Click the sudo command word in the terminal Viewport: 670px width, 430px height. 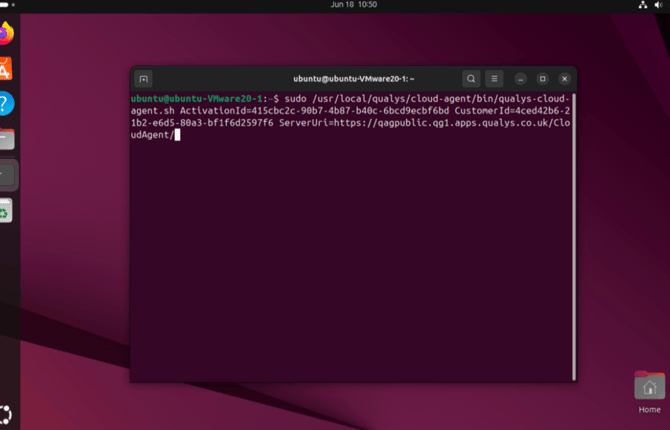pyautogui.click(x=296, y=99)
